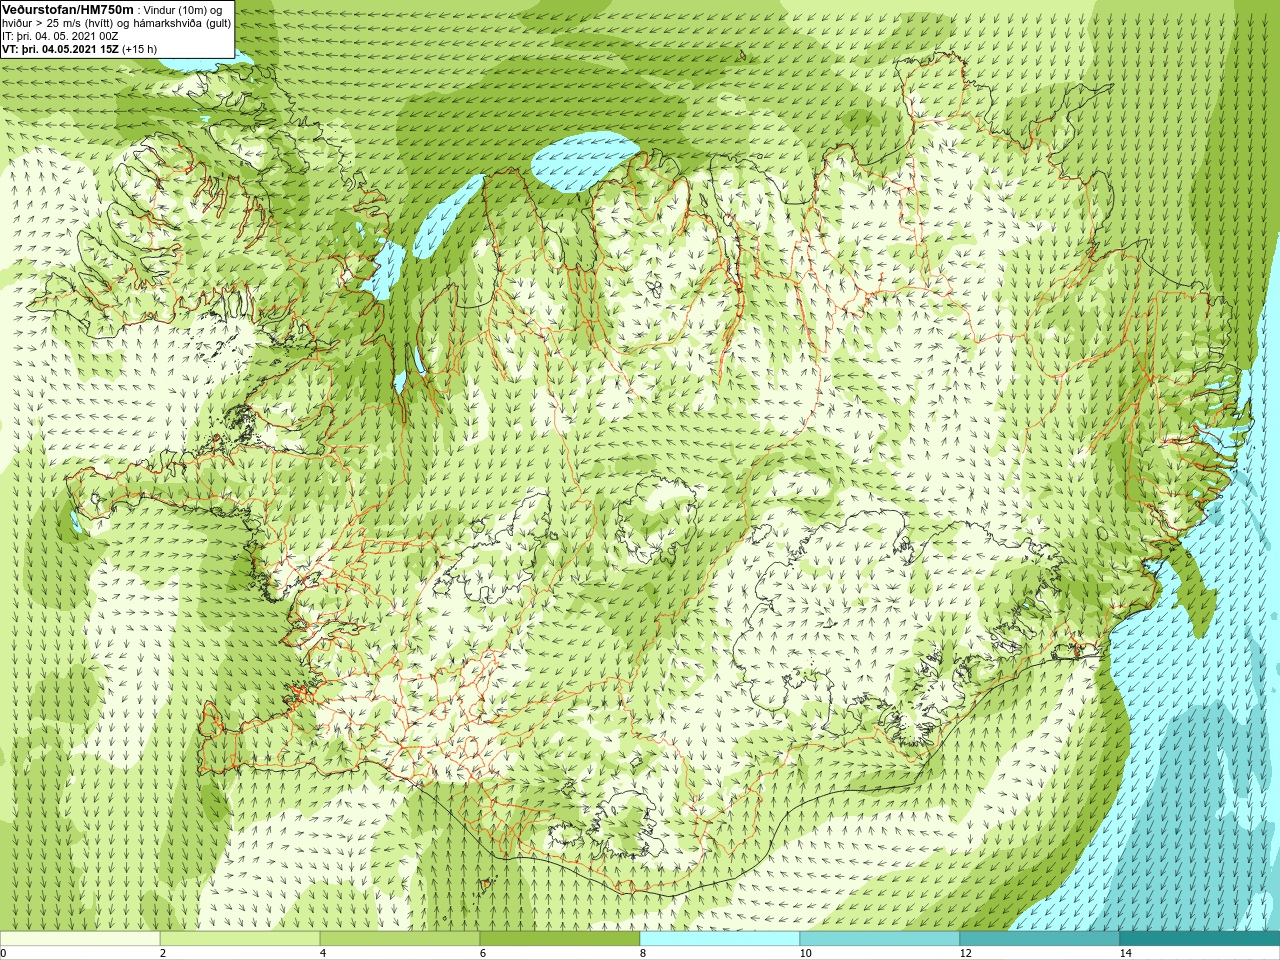Screen dimensions: 1280x960
Task: Click the scale label "14"
Action: [x=1125, y=953]
